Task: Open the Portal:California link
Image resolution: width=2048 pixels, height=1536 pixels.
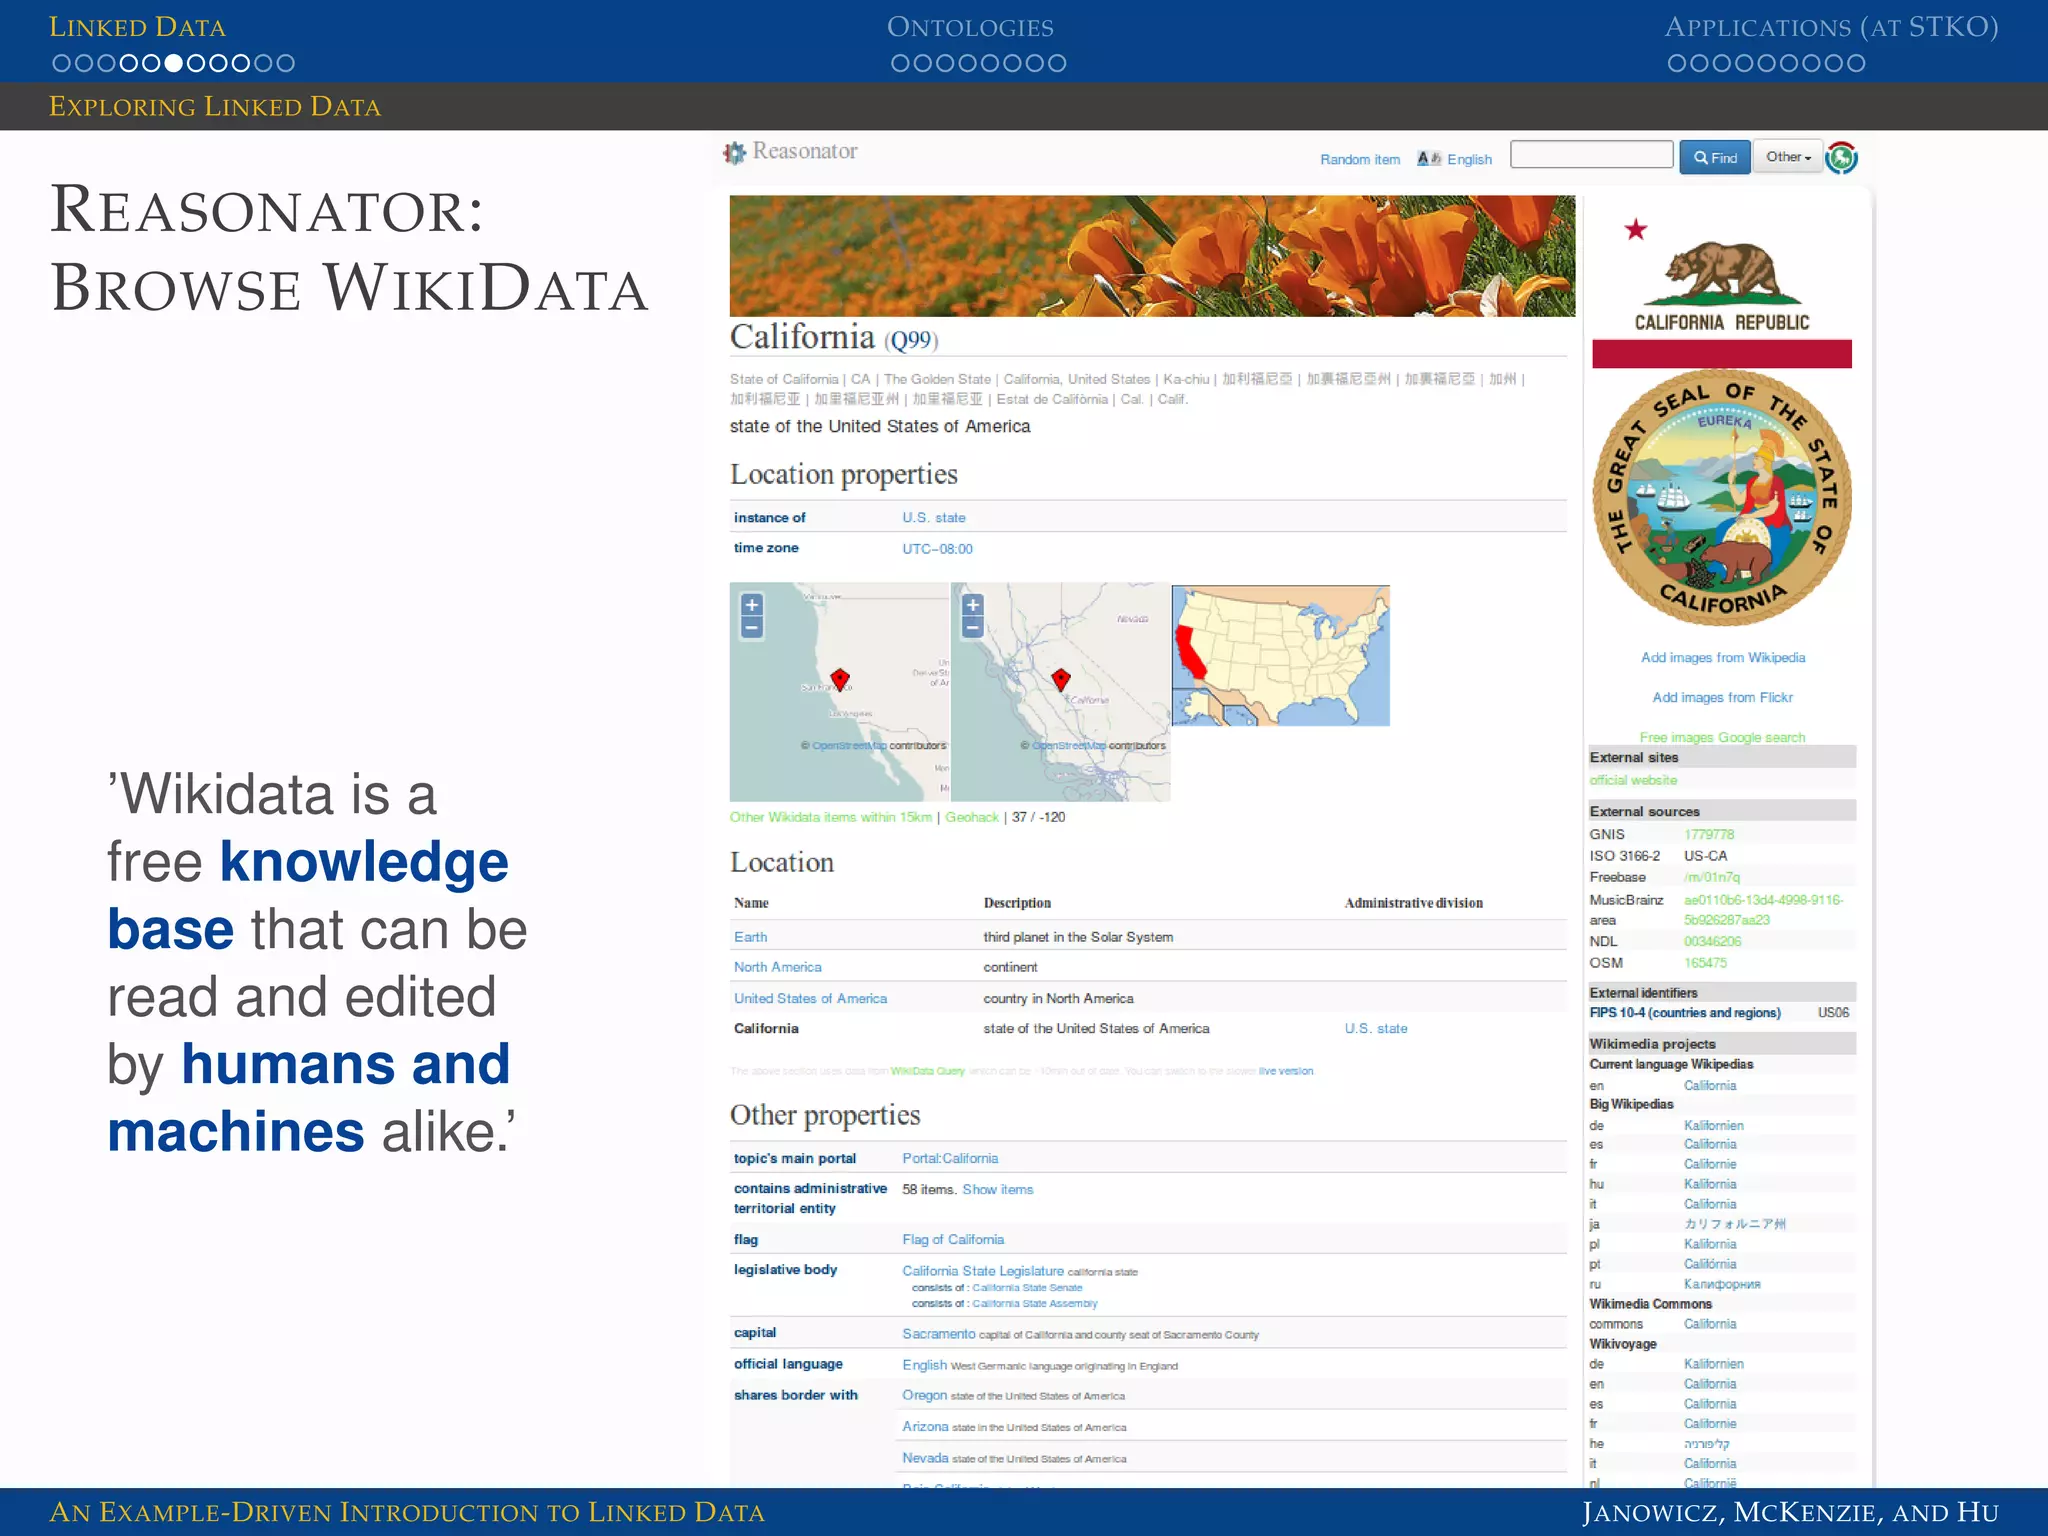Action: point(950,1158)
